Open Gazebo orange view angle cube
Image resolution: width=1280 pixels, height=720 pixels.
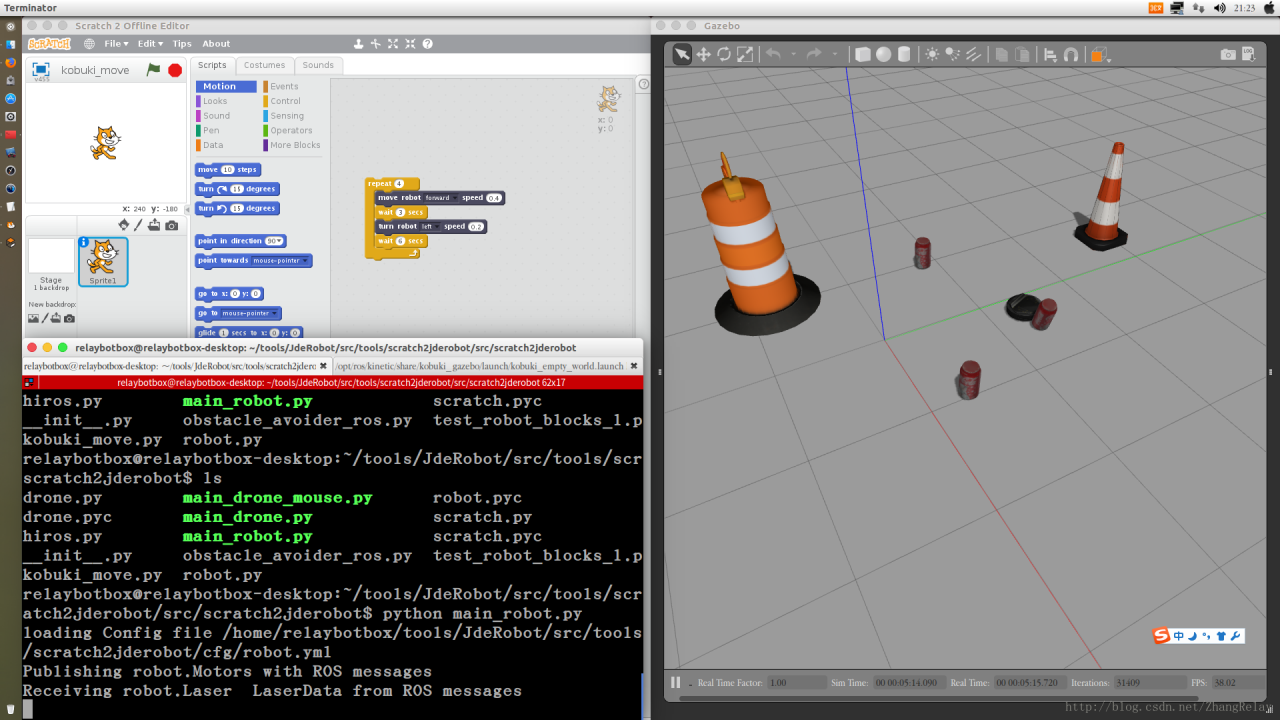click(x=1099, y=55)
